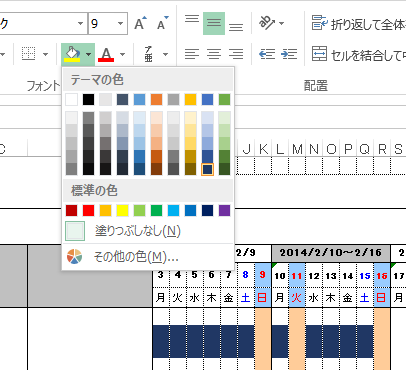Screen dimensions: 406x370
Task: Click the fill color bucket icon
Action: pyautogui.click(x=72, y=54)
